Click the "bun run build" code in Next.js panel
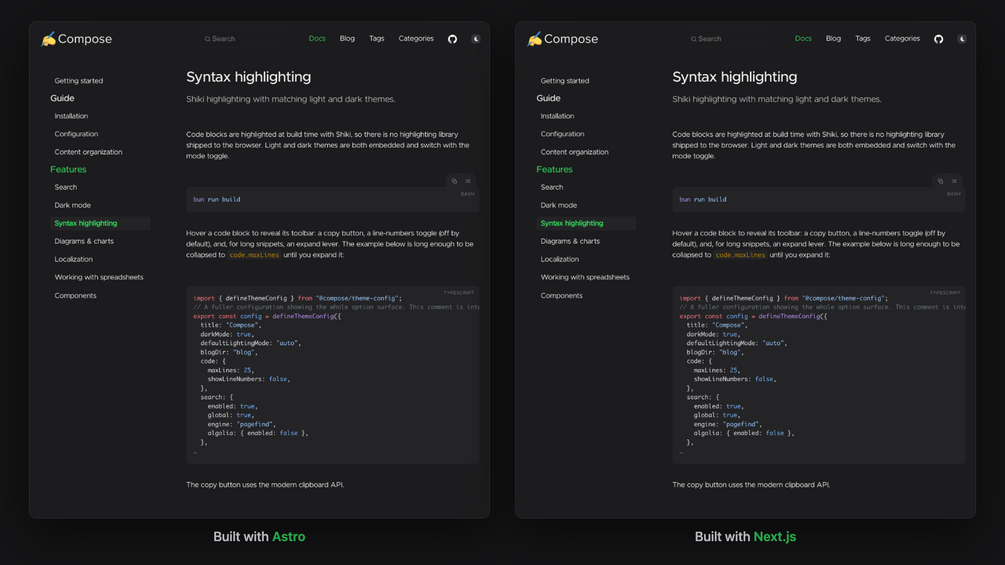 pos(703,199)
